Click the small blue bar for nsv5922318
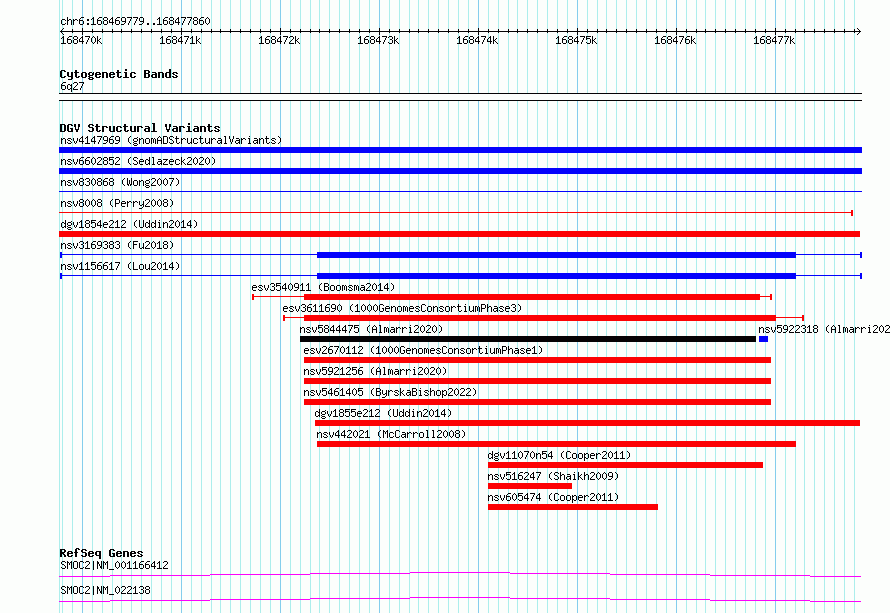The image size is (890, 613). [x=763, y=339]
